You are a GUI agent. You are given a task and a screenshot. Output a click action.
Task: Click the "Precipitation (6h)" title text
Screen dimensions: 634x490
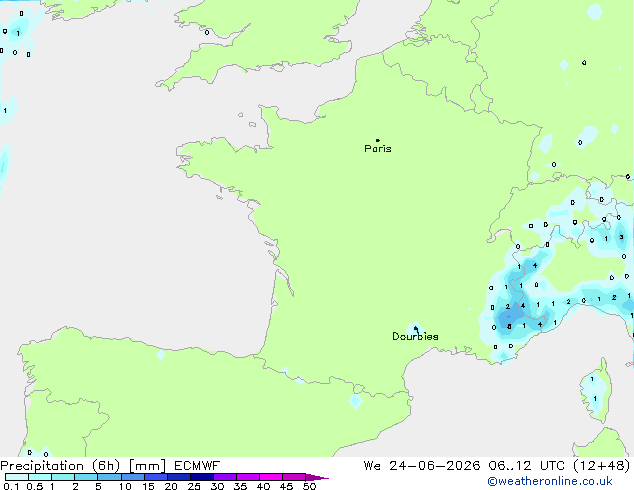click(60, 466)
